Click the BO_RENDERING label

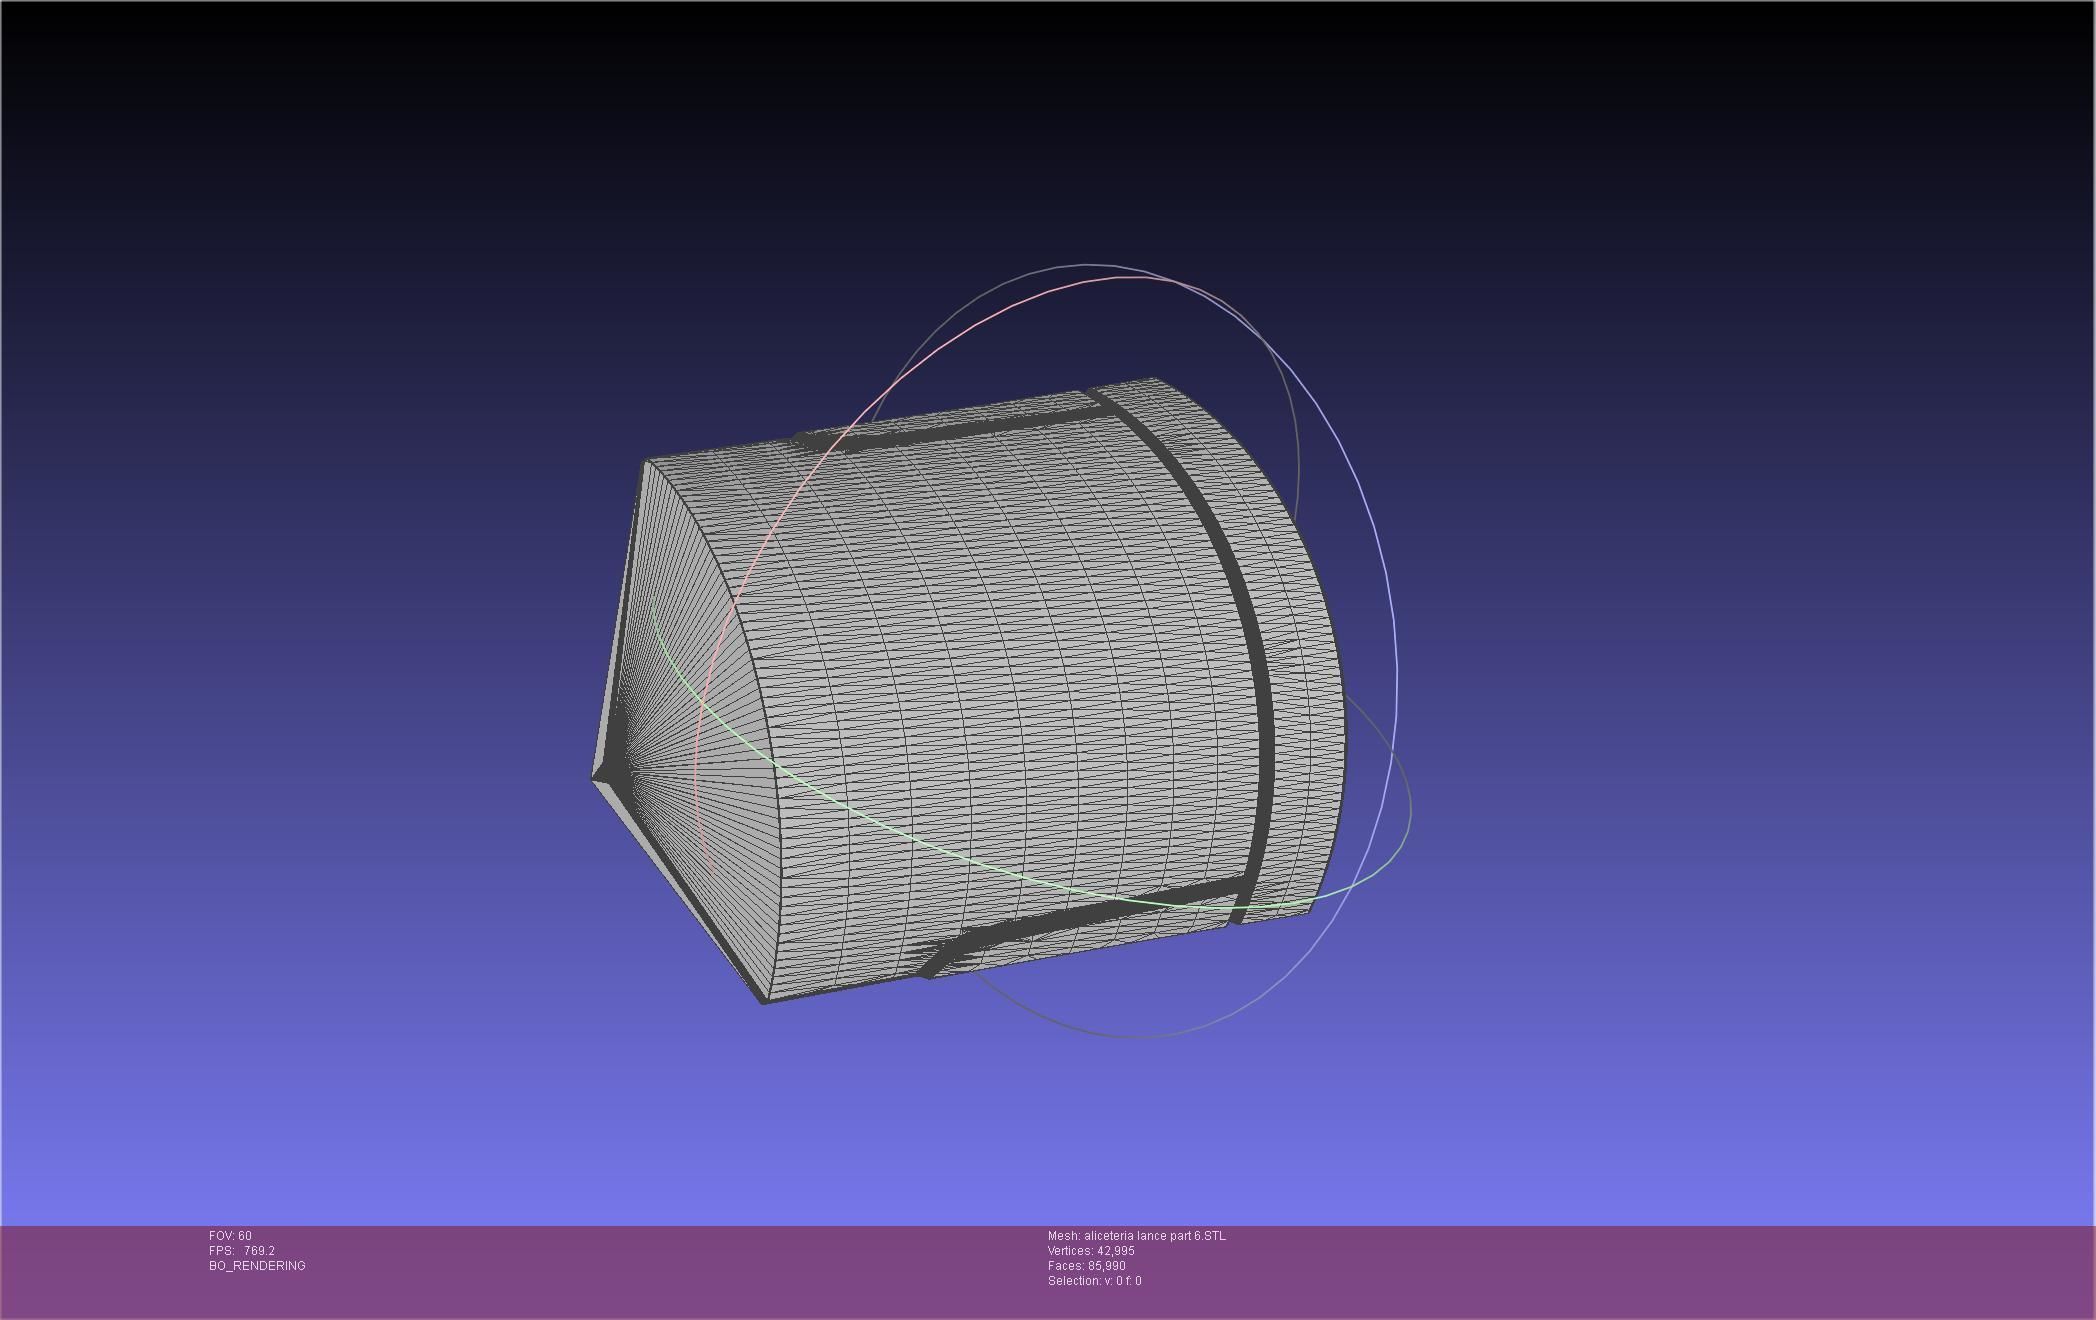[x=257, y=1266]
